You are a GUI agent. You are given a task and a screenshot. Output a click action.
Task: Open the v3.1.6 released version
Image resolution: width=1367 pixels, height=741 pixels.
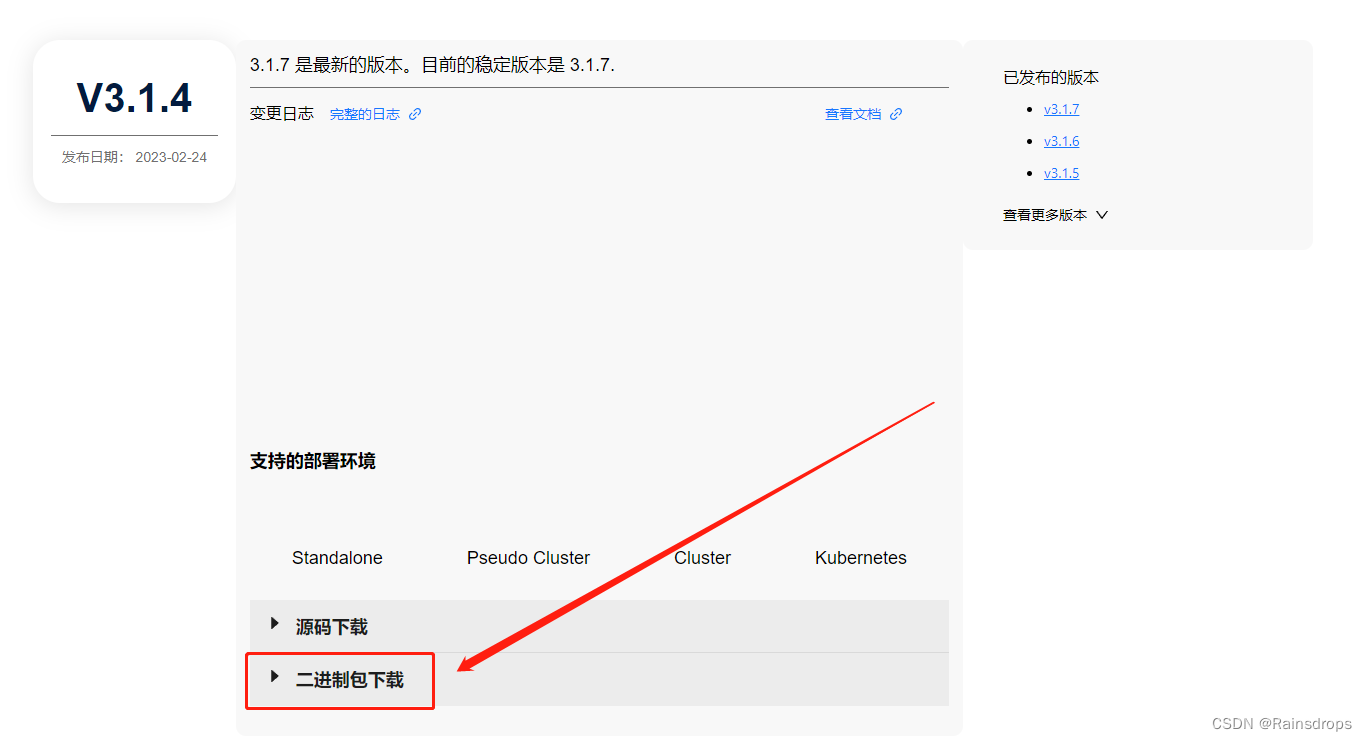click(x=1061, y=141)
